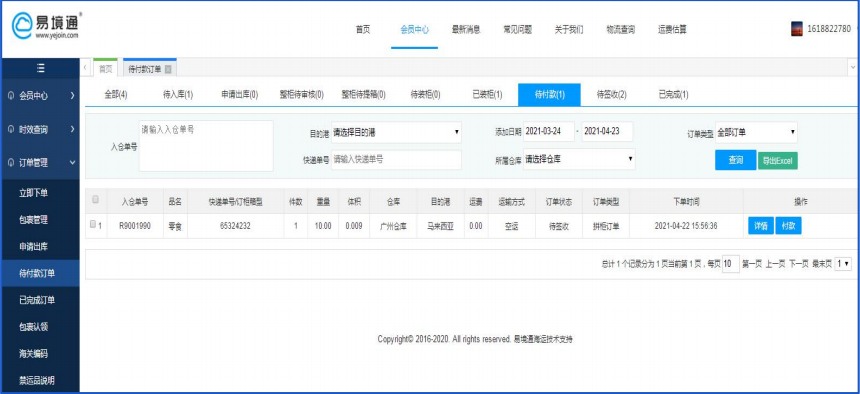The width and height of the screenshot is (860, 394).
Task: Click the 易境通 cloud logo
Action: pyautogui.click(x=22, y=26)
